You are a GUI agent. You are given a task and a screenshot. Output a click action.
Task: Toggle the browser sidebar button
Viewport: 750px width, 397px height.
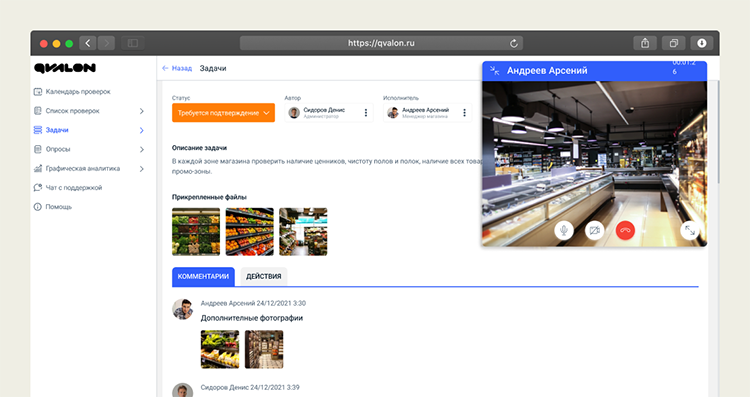133,43
